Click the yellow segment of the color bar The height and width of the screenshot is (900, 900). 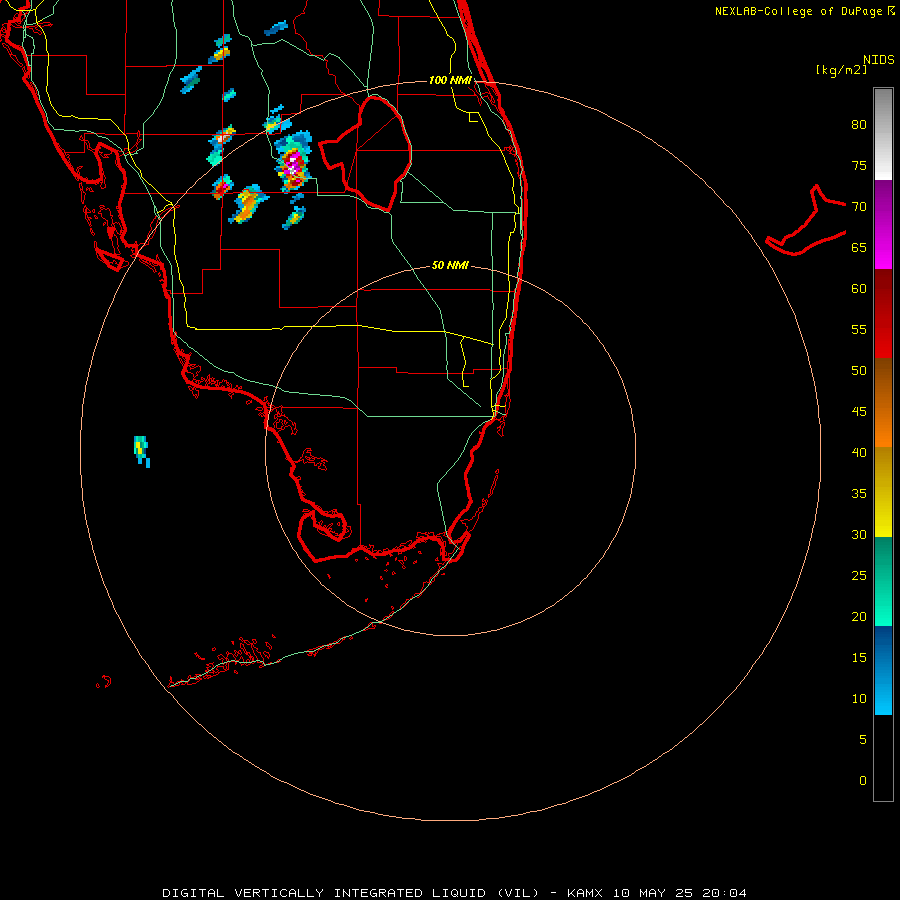(x=883, y=492)
